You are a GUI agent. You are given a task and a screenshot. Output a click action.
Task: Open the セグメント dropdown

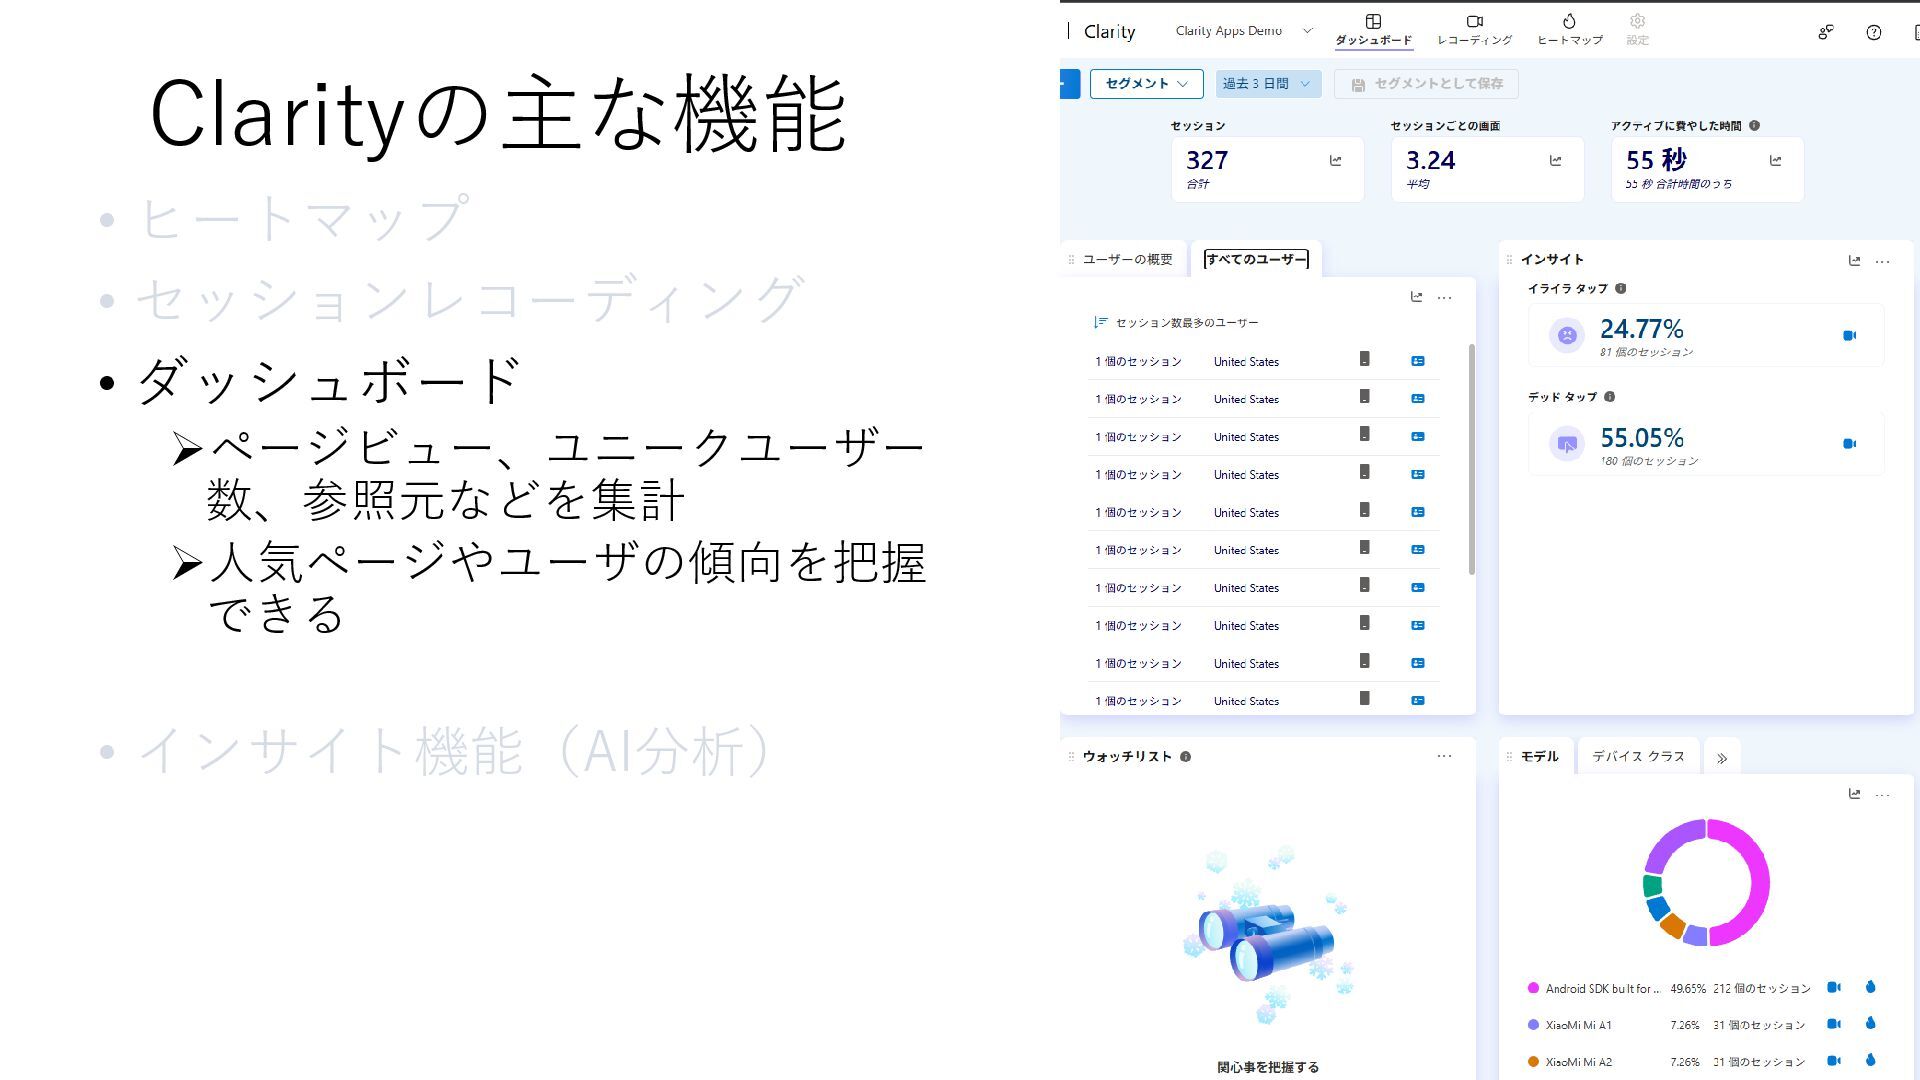pos(1146,84)
